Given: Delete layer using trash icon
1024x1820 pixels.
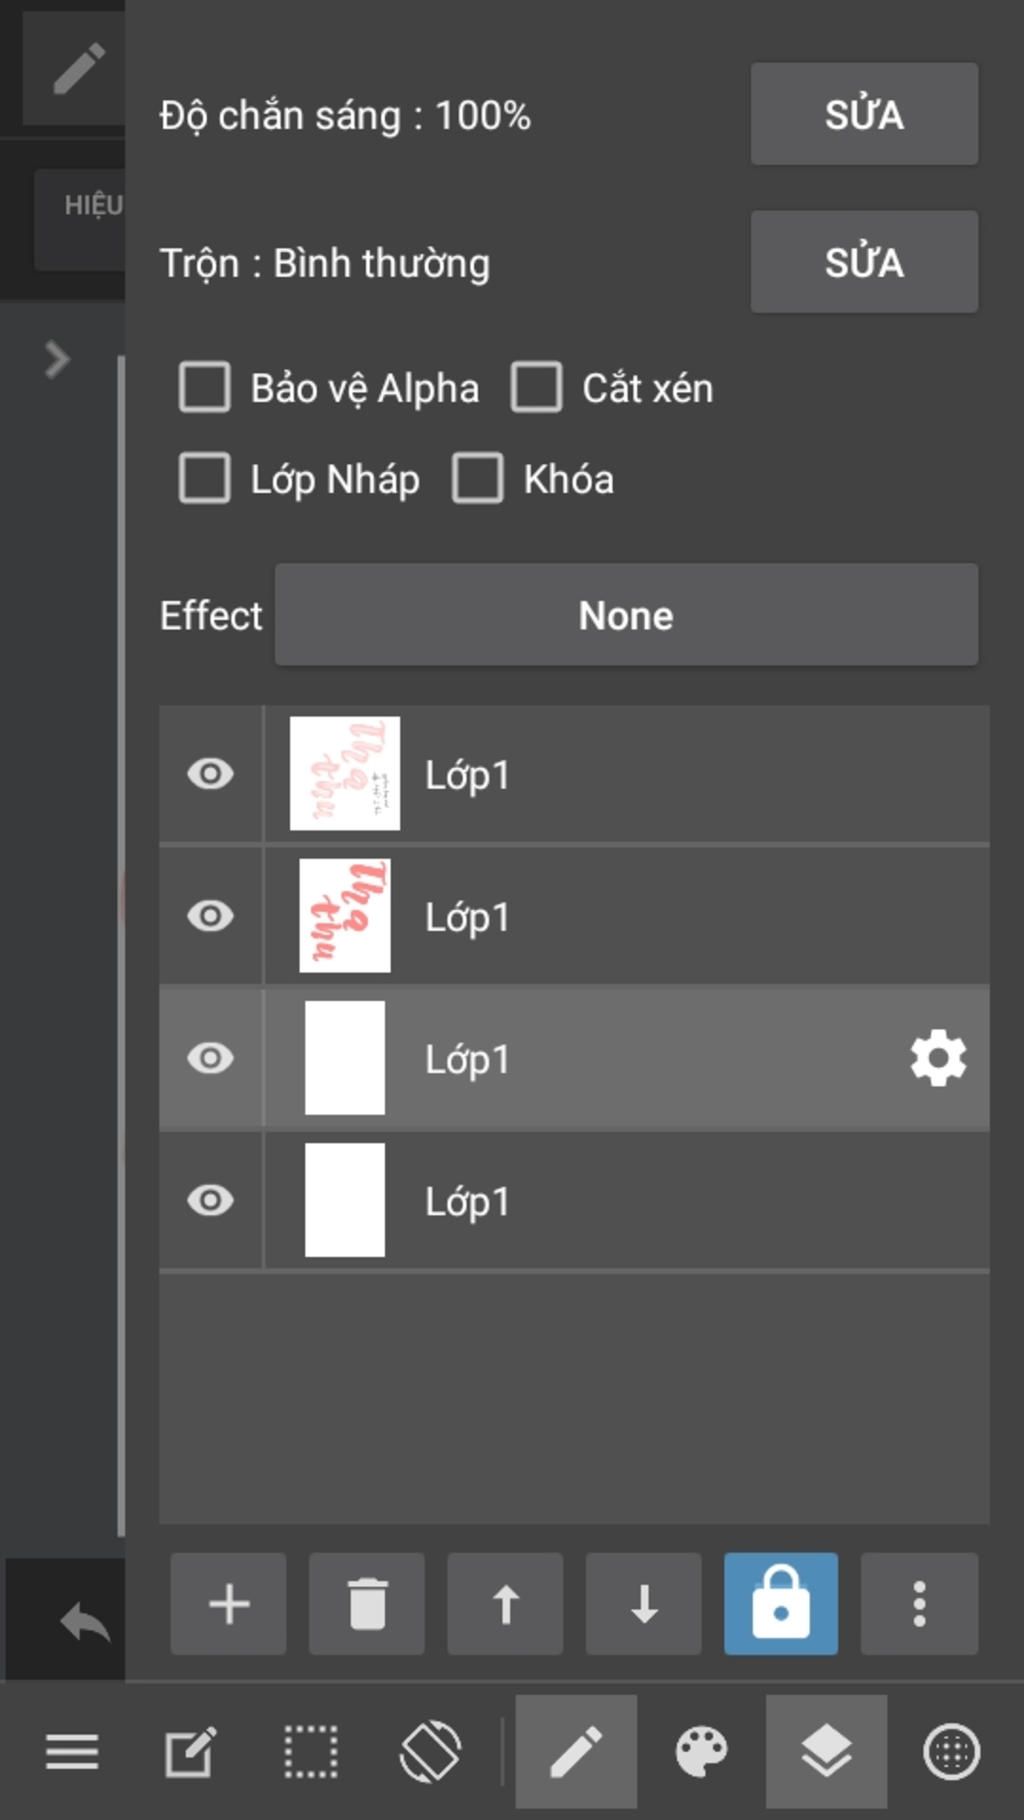Looking at the screenshot, I should [367, 1604].
